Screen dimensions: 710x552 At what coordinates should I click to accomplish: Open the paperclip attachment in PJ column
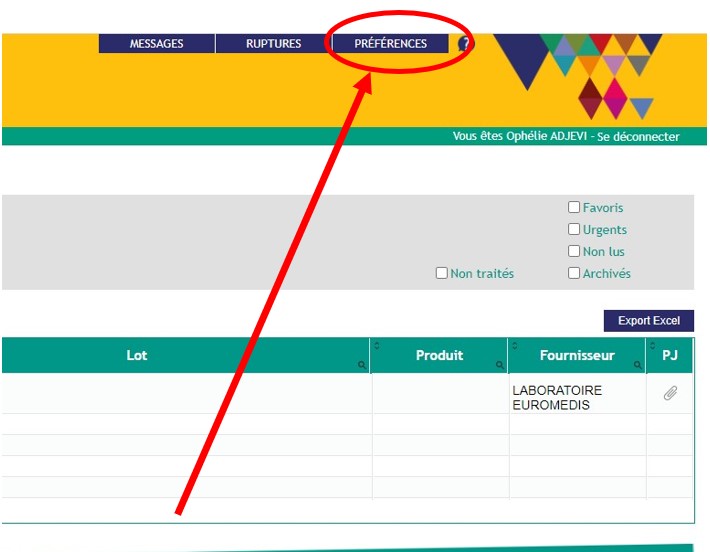pos(670,394)
